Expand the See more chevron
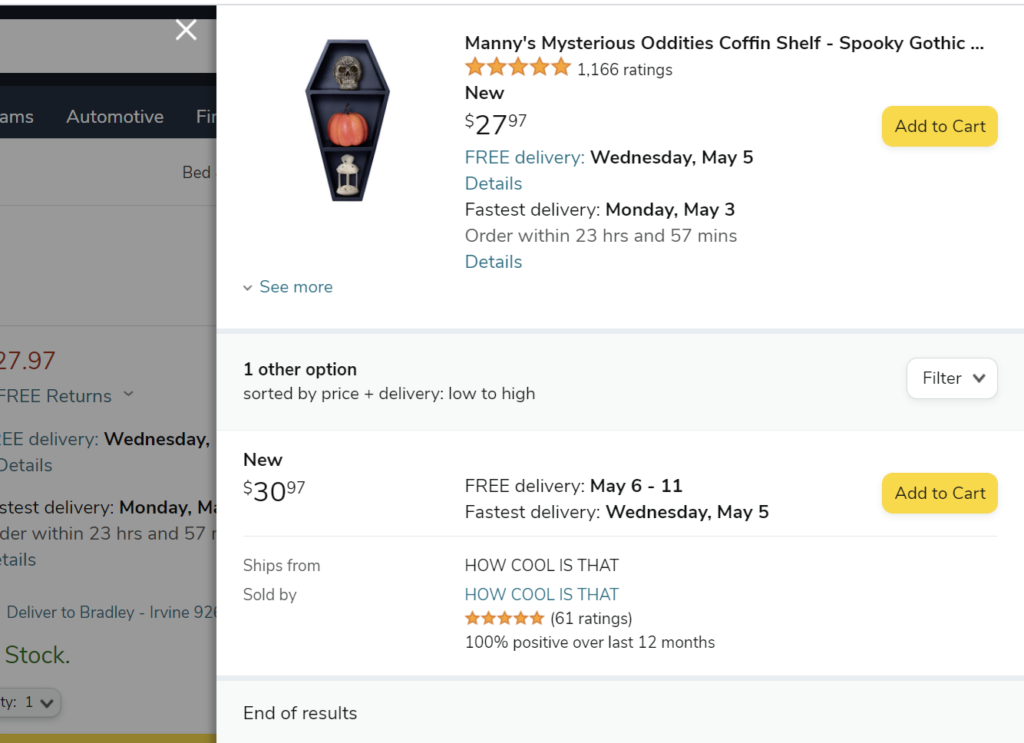The image size is (1024, 743). [249, 288]
